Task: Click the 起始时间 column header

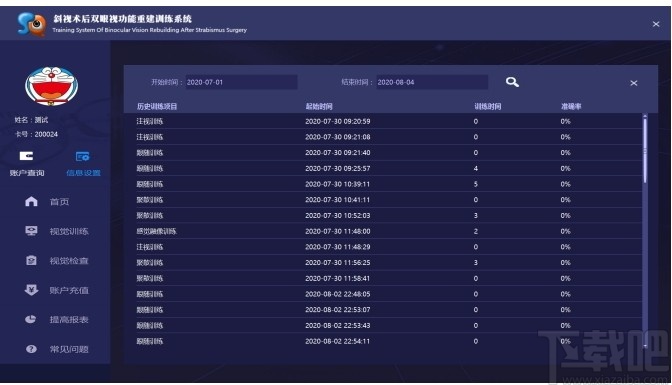Action: tap(319, 106)
